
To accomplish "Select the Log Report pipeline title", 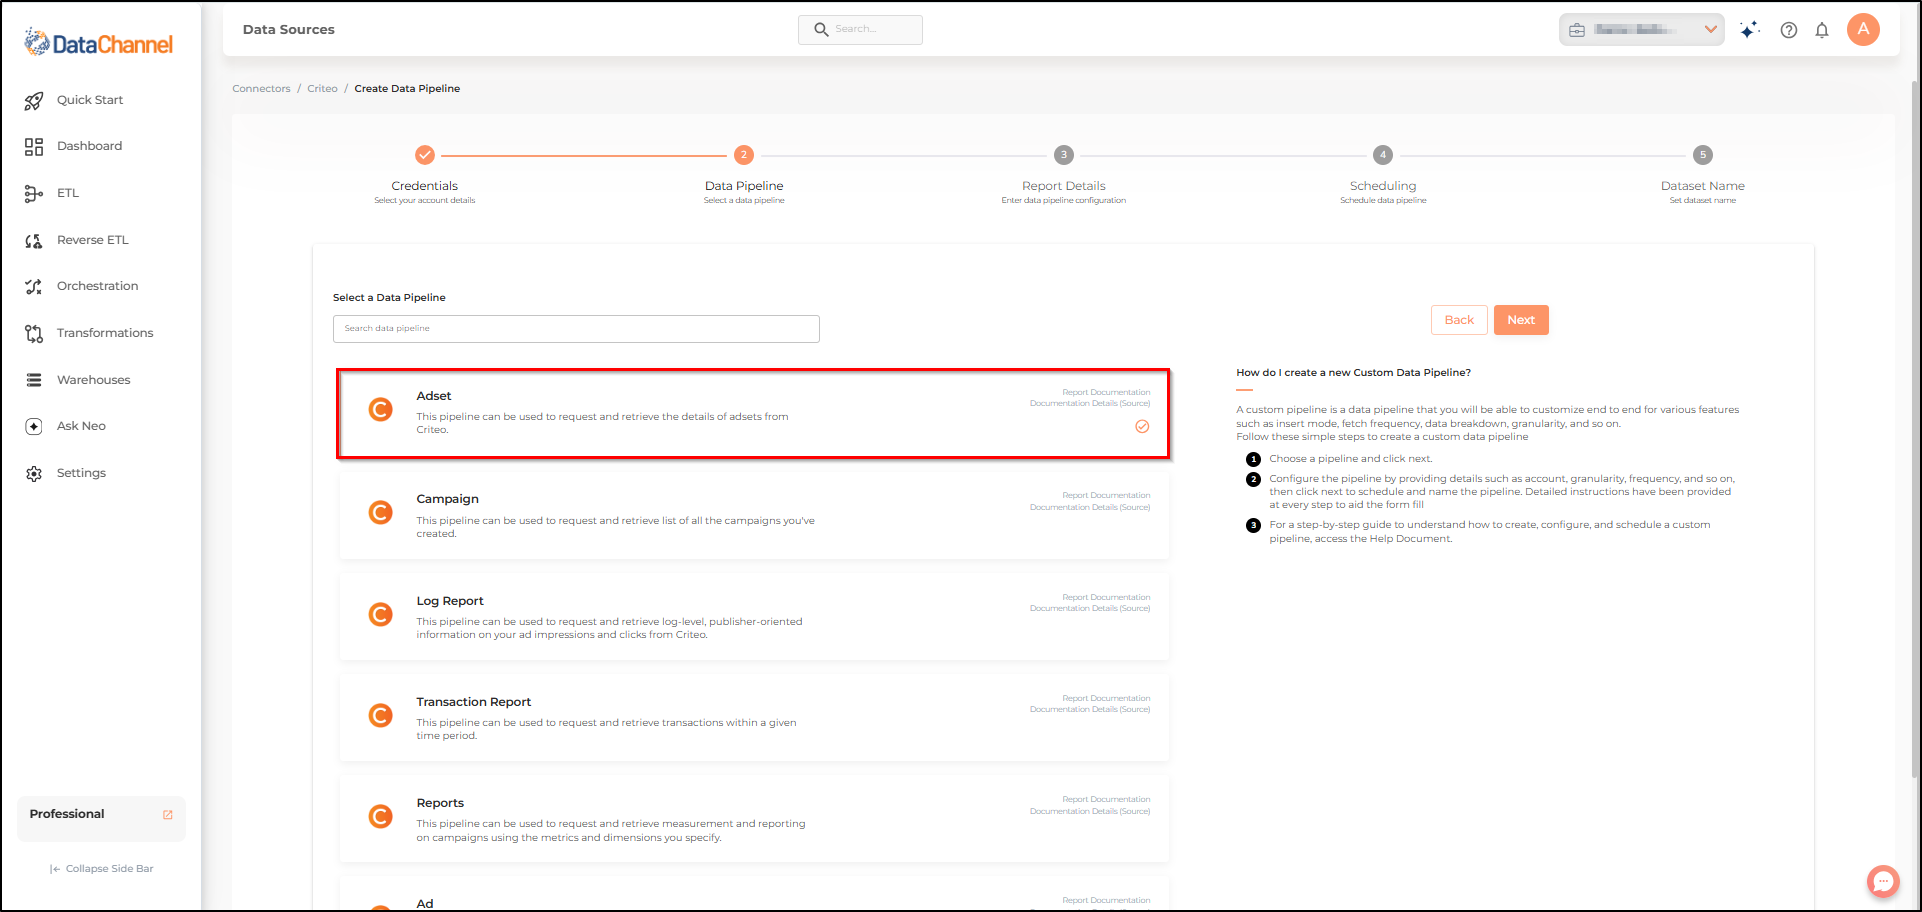I will tap(450, 601).
